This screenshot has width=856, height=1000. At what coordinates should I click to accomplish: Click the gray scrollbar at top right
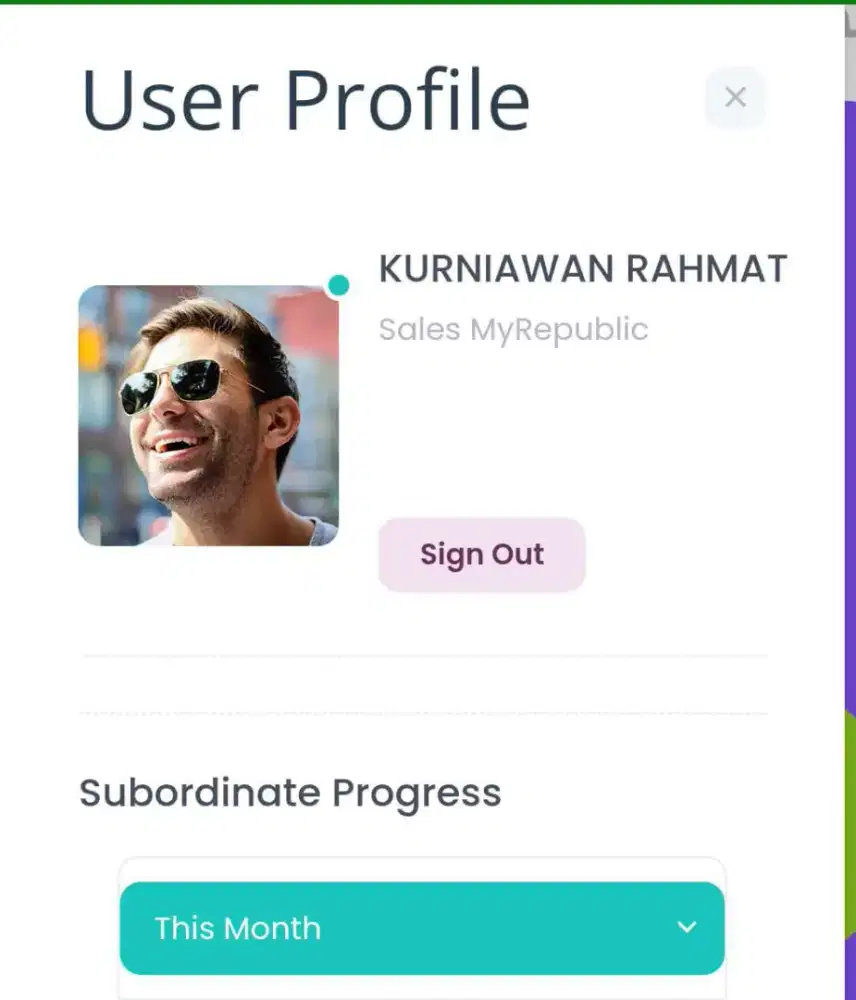(x=850, y=50)
